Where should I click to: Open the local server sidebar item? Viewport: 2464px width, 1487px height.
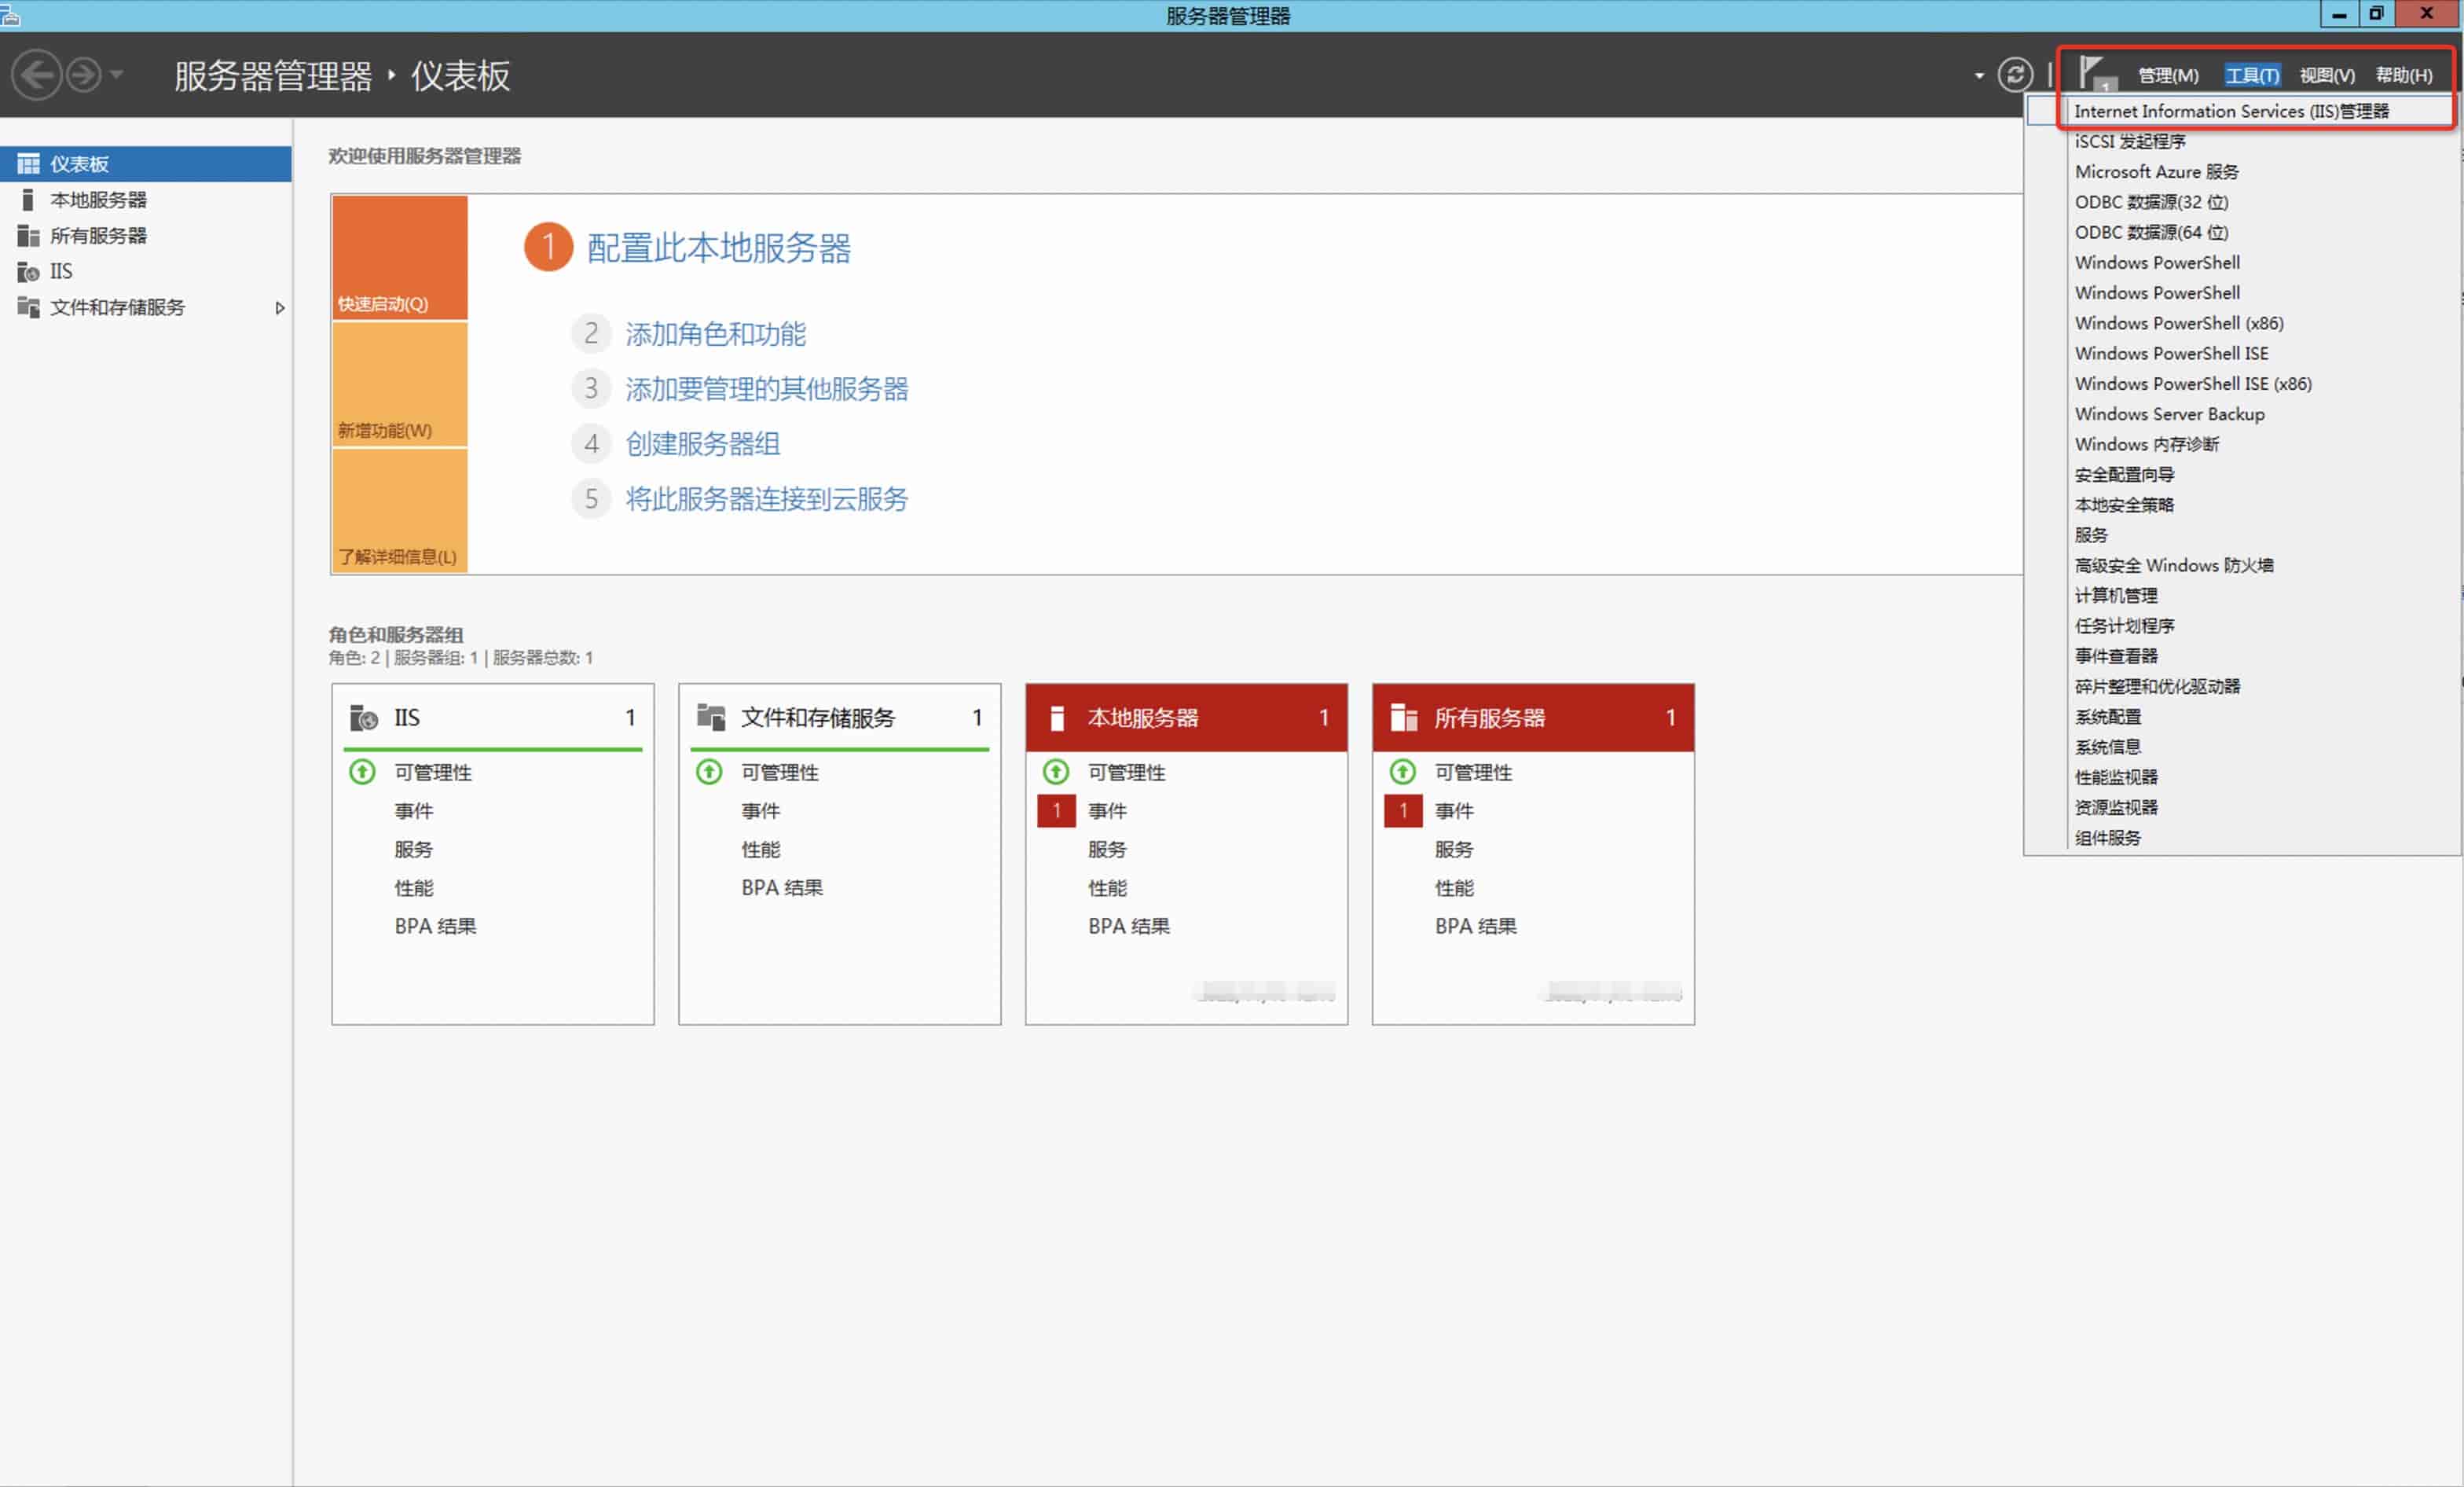98,200
